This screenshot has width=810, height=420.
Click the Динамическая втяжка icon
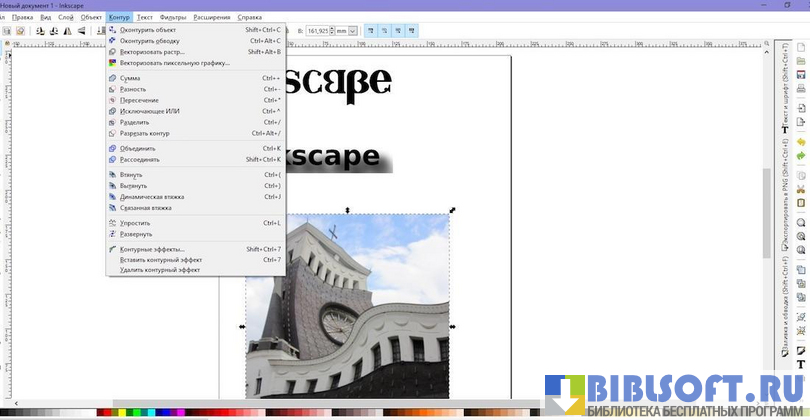click(112, 197)
